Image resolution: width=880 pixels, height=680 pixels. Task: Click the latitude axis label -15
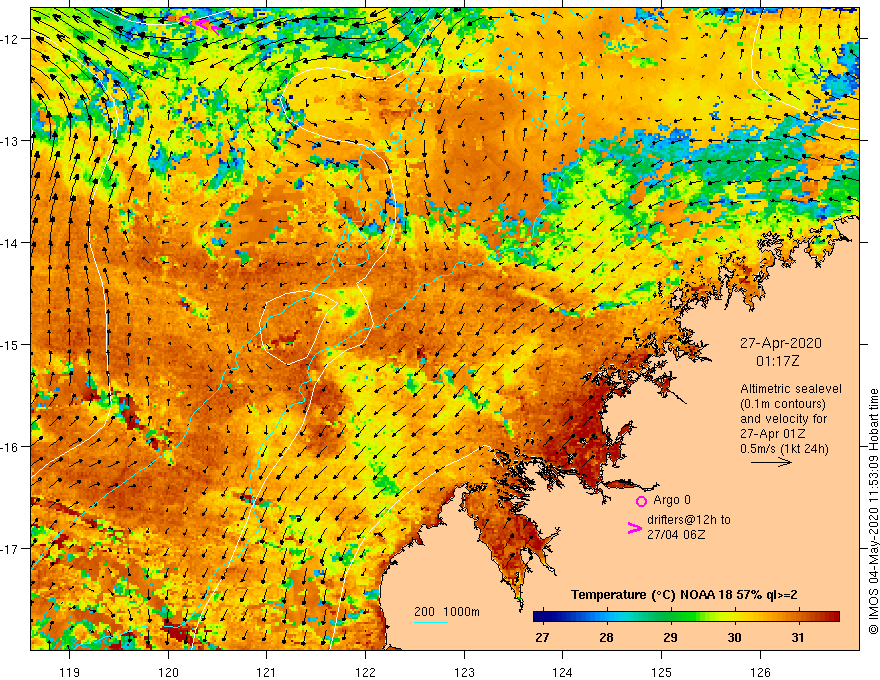[x=10, y=344]
